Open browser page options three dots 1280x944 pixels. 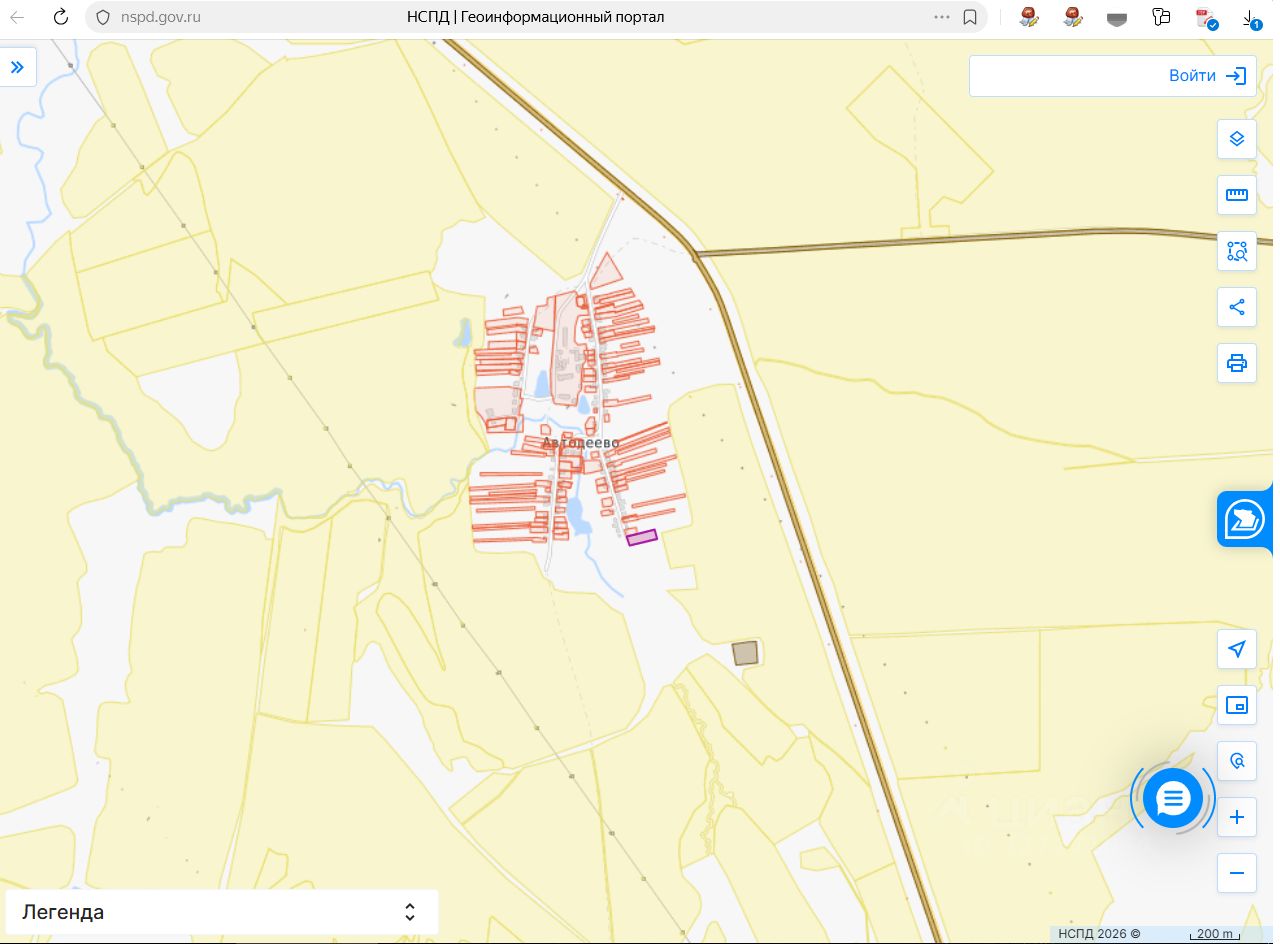coord(942,17)
